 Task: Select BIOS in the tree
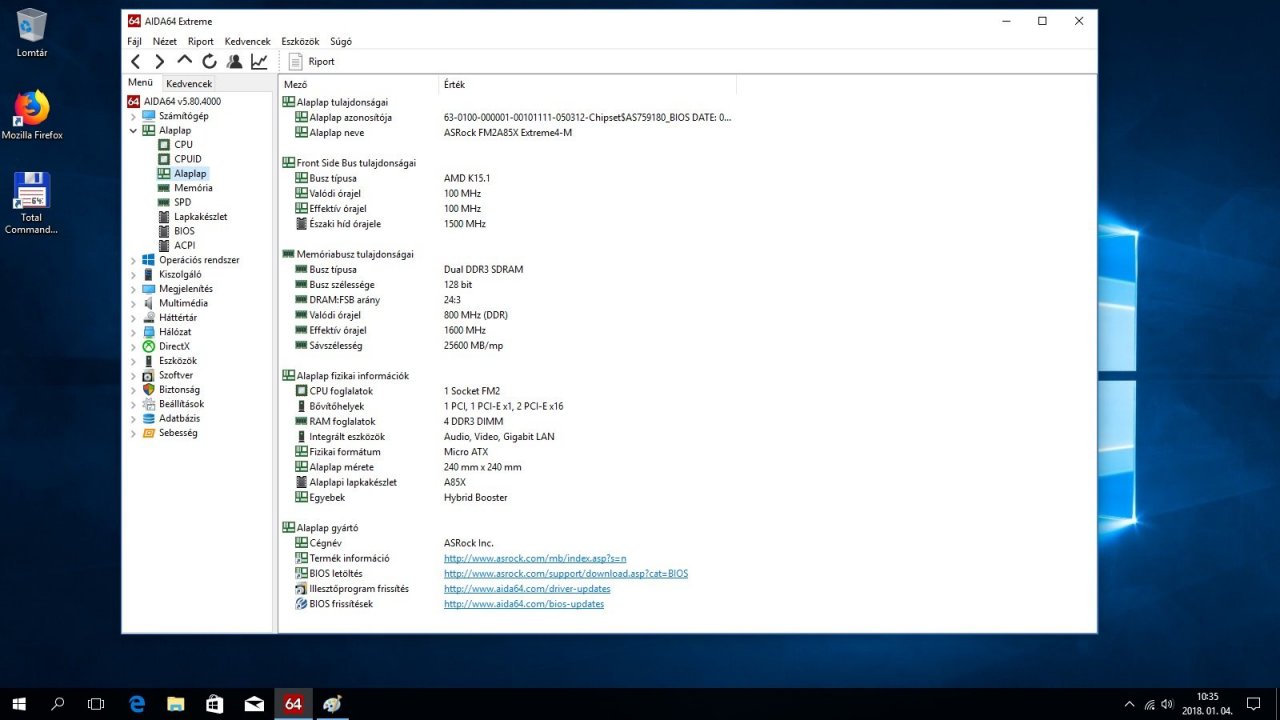click(184, 231)
